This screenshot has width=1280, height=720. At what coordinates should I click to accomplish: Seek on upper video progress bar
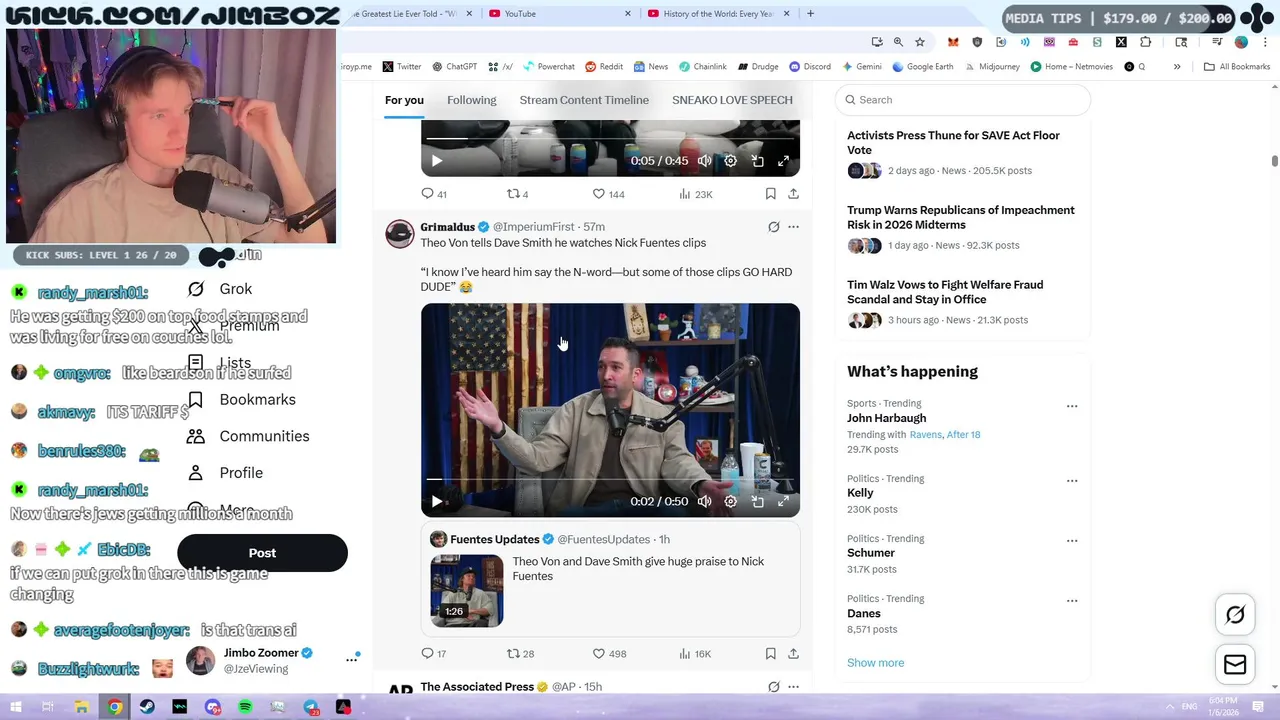(610, 139)
